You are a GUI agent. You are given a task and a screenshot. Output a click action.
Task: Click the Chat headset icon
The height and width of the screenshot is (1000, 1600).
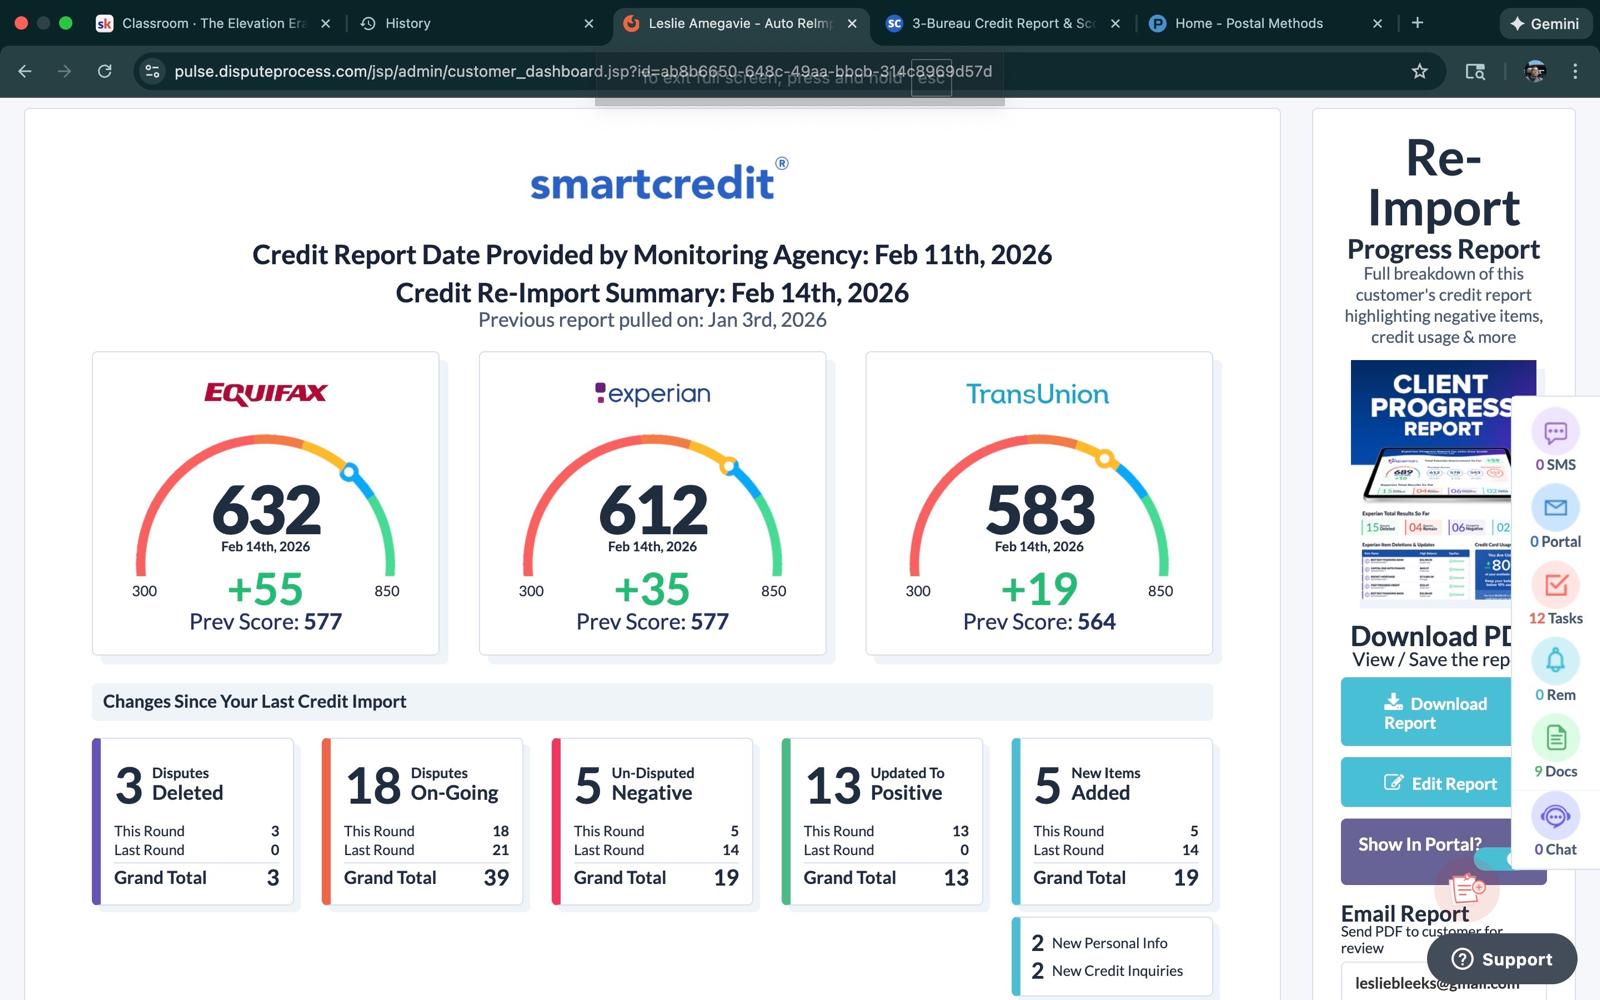pos(1555,816)
